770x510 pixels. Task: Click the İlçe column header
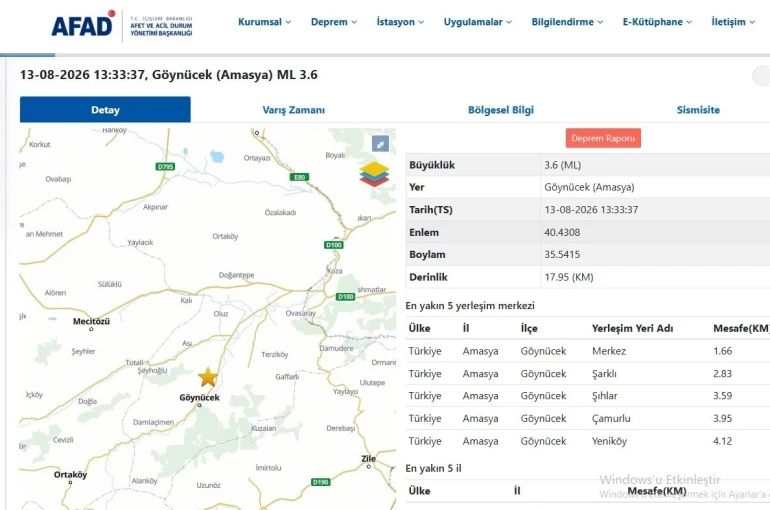click(x=529, y=328)
